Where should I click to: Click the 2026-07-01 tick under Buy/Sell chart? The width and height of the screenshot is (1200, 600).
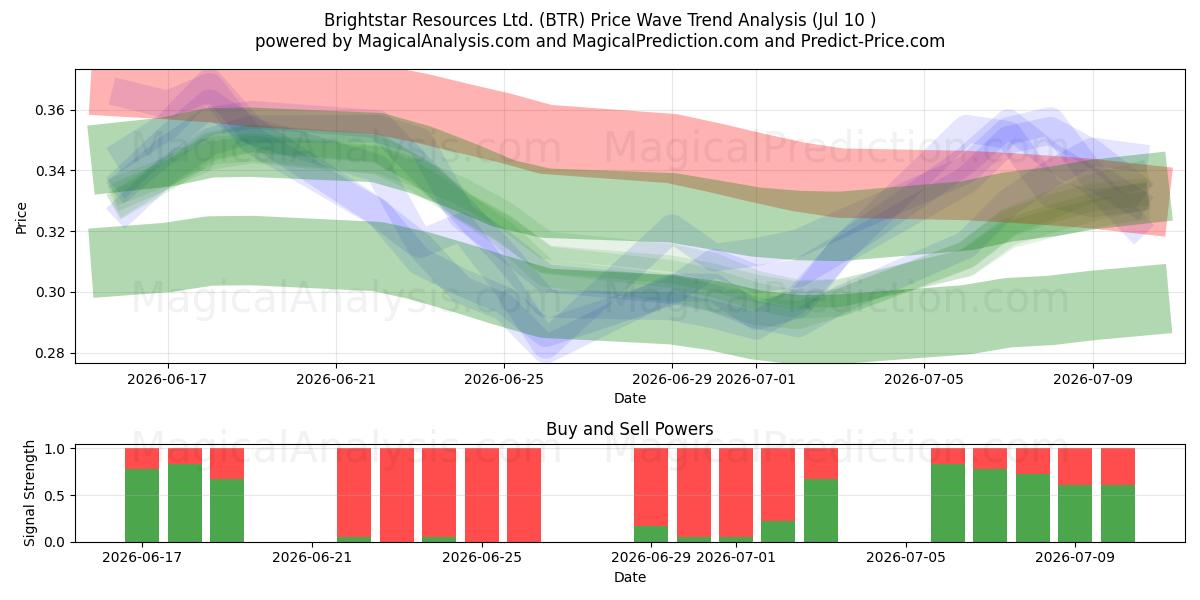736,558
